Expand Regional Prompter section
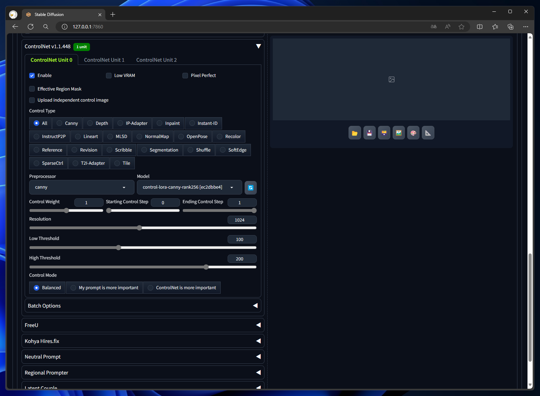Viewport: 540px width, 396px height. (x=143, y=373)
